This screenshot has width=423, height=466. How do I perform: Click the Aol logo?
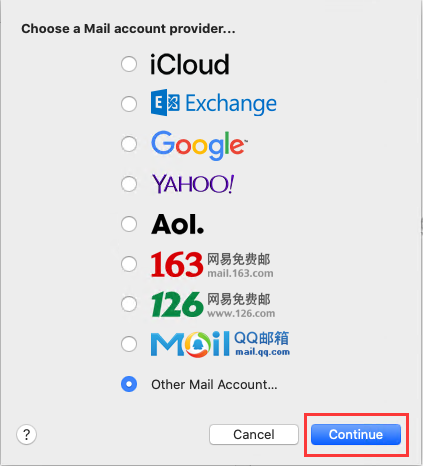[x=178, y=224]
